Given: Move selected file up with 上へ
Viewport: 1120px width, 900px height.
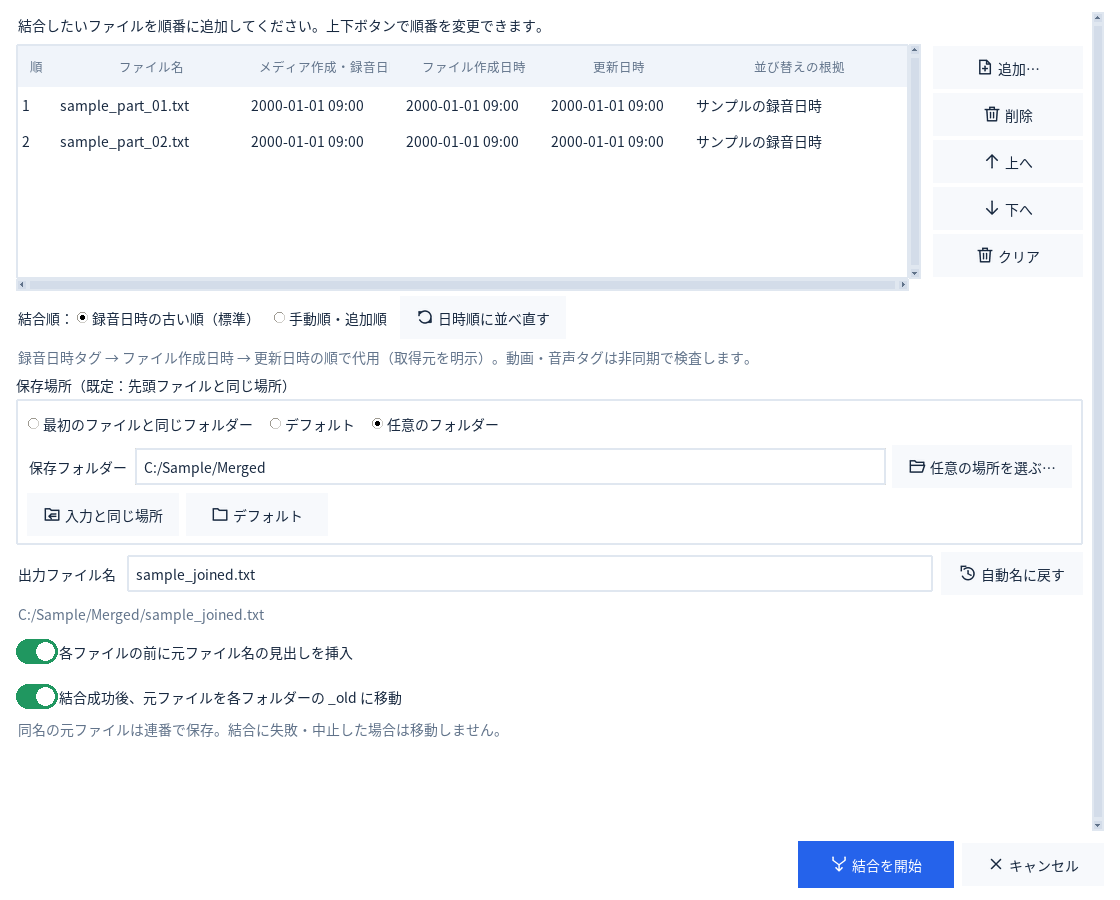Looking at the screenshot, I should click(x=1007, y=162).
